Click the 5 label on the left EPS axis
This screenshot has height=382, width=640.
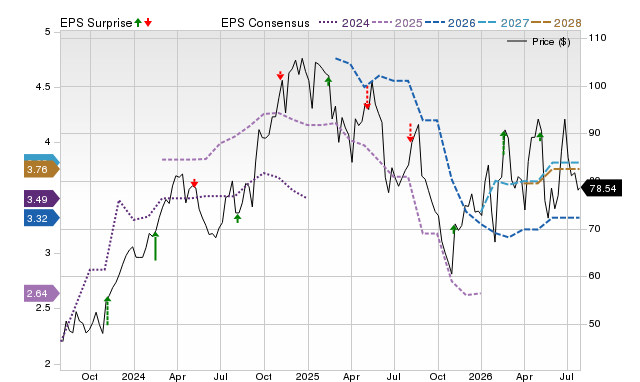(48, 32)
